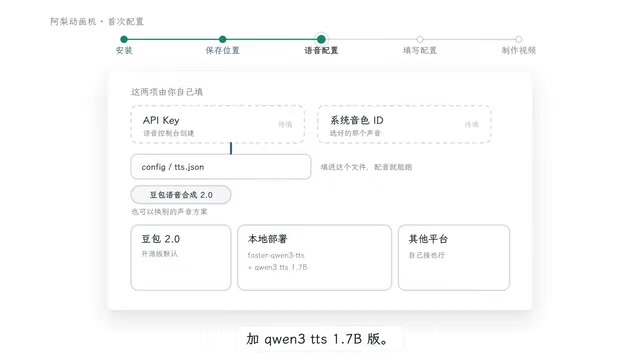Click the 选好的那个声音 hint text

click(x=356, y=133)
